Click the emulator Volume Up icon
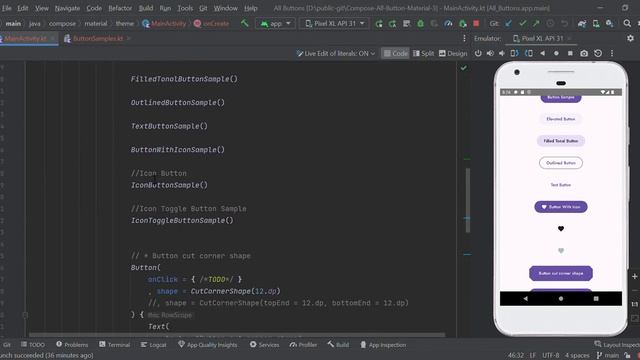 point(490,53)
